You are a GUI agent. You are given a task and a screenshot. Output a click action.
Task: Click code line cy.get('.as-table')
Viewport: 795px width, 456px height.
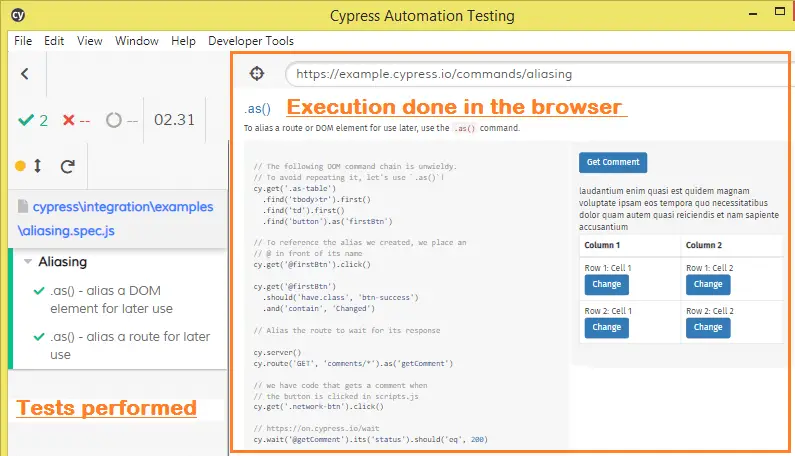(295, 188)
